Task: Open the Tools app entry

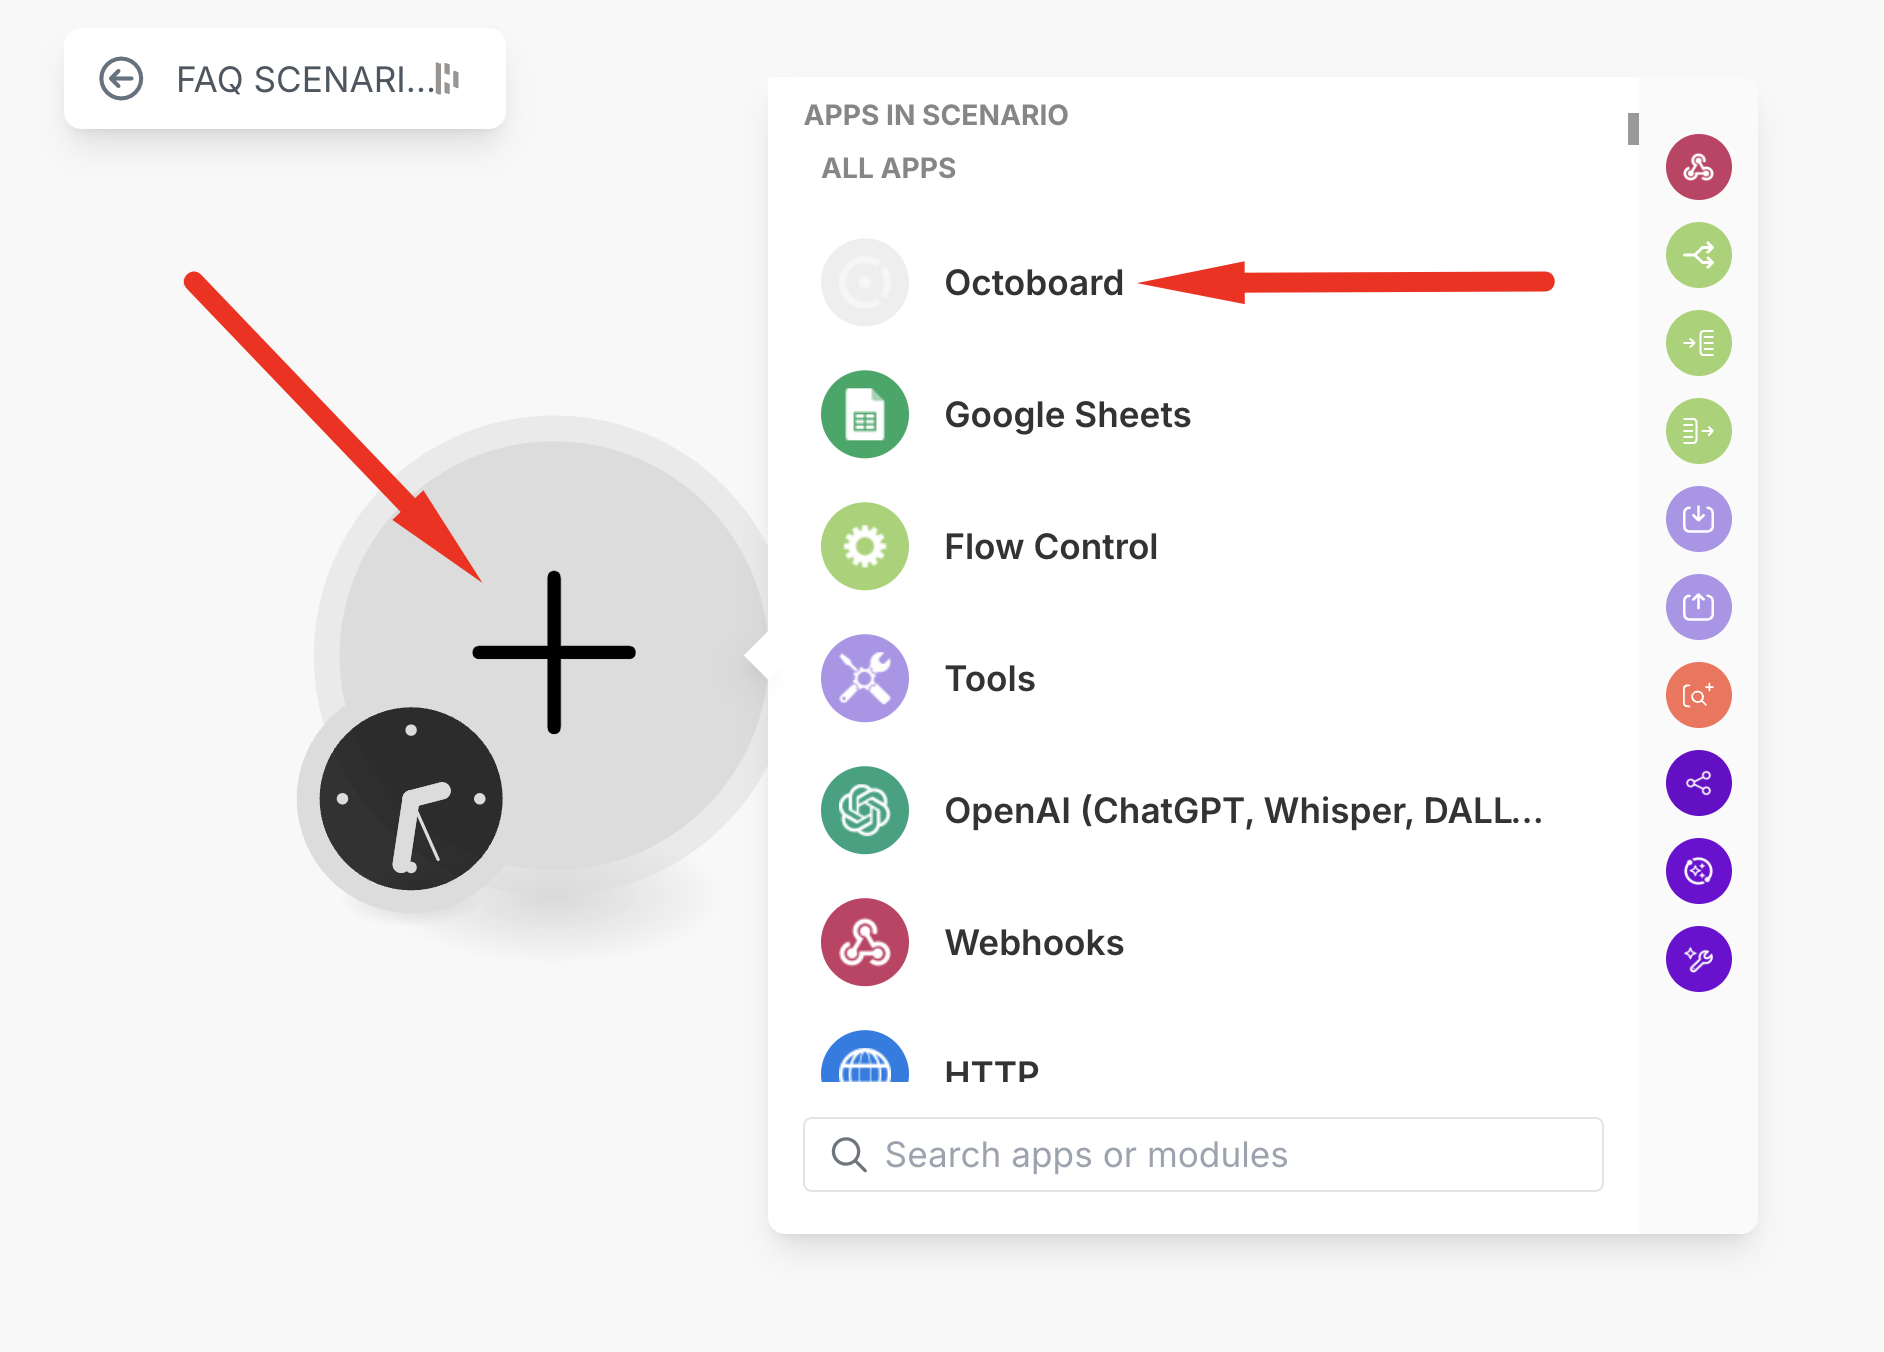Action: click(x=989, y=679)
